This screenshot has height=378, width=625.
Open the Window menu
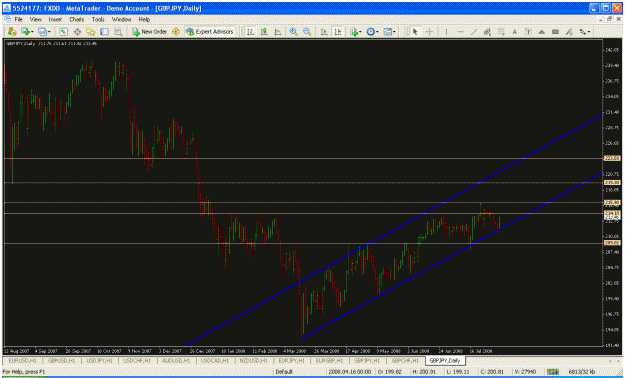[x=121, y=19]
